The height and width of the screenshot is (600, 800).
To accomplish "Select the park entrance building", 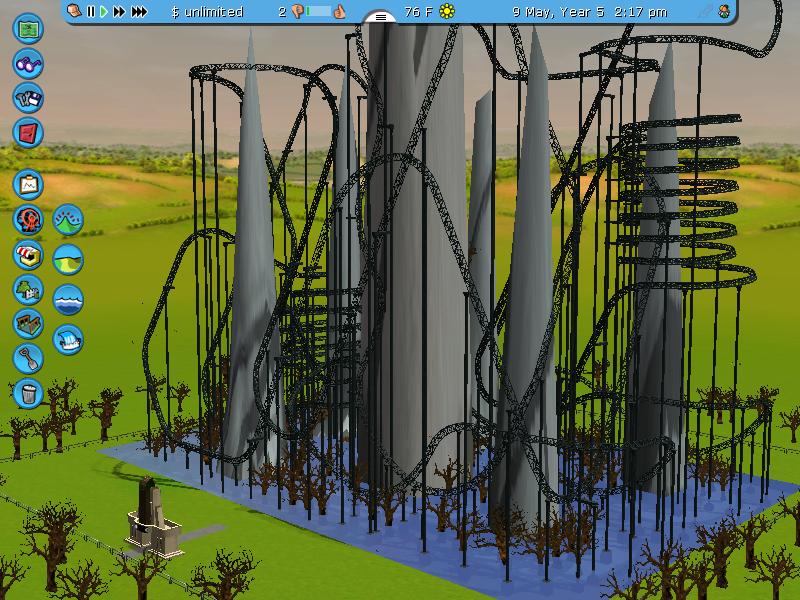I will click(x=153, y=516).
